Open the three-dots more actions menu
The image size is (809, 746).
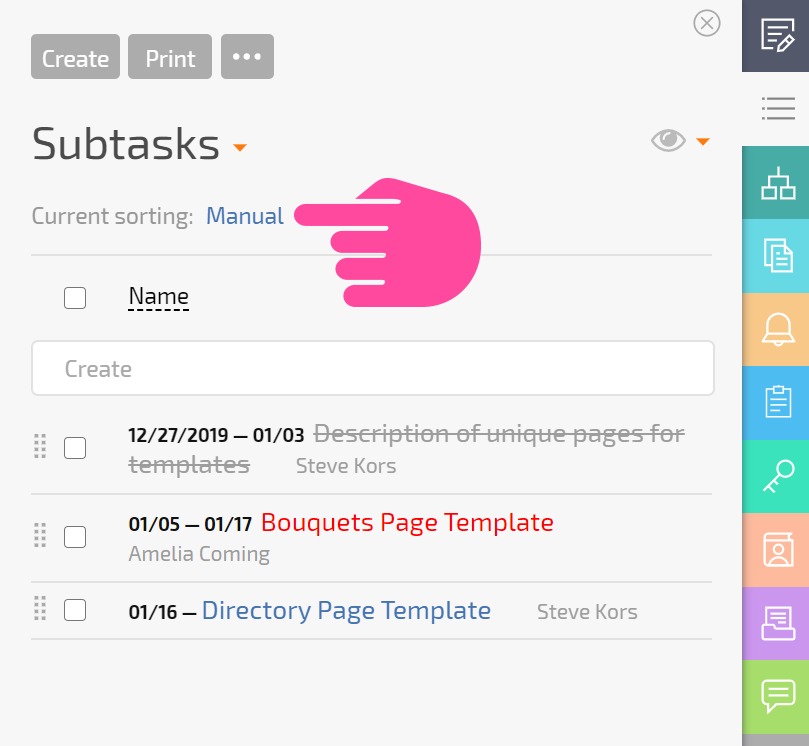click(247, 57)
